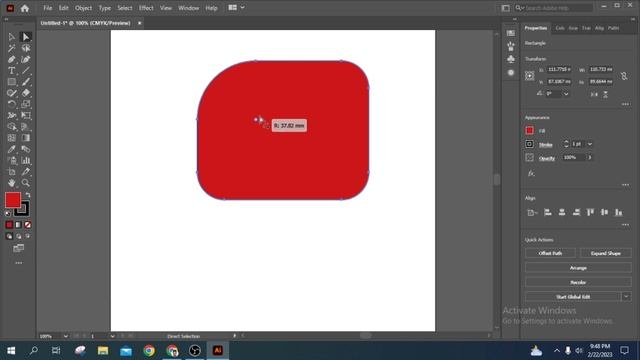This screenshot has width=640, height=360.
Task: Select the Zoom tool
Action: coord(26,183)
